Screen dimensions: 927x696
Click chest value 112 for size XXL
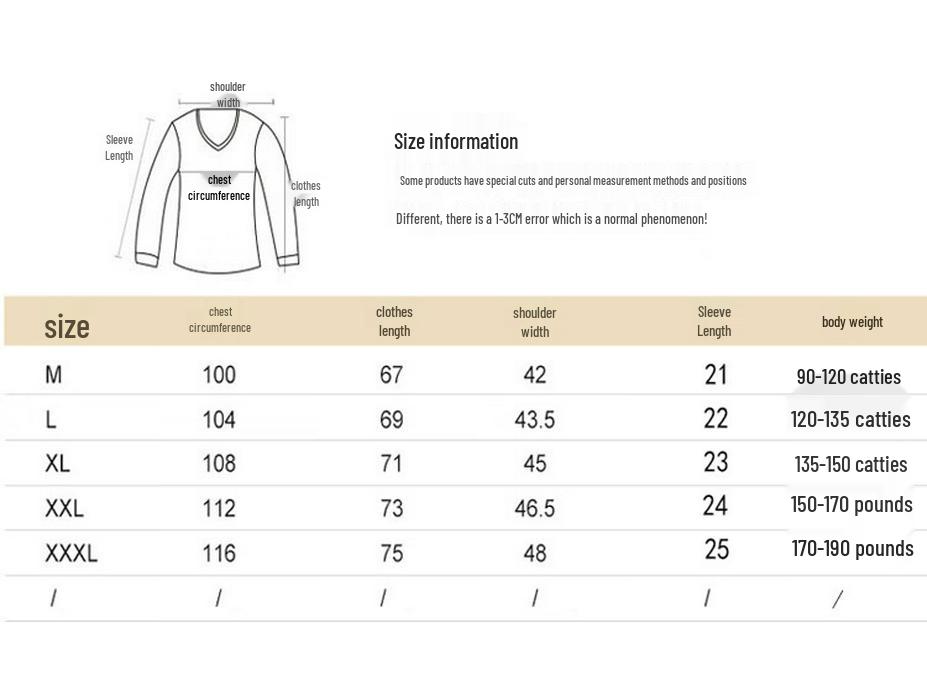click(219, 508)
